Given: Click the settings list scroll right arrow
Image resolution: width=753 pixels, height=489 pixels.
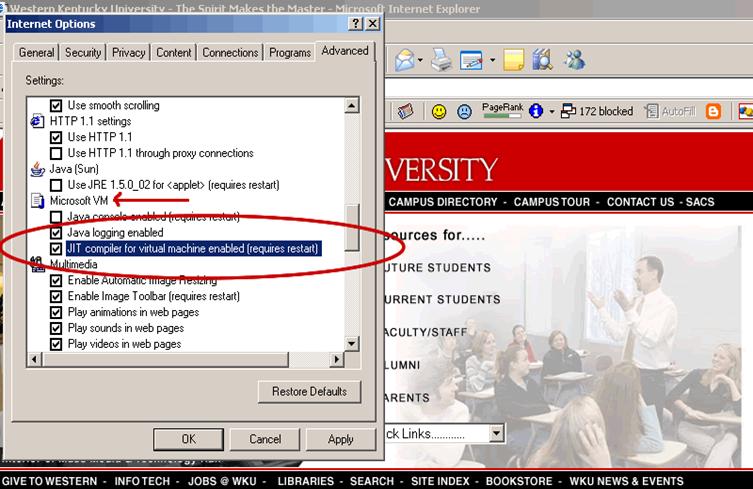Looking at the screenshot, I should click(337, 359).
